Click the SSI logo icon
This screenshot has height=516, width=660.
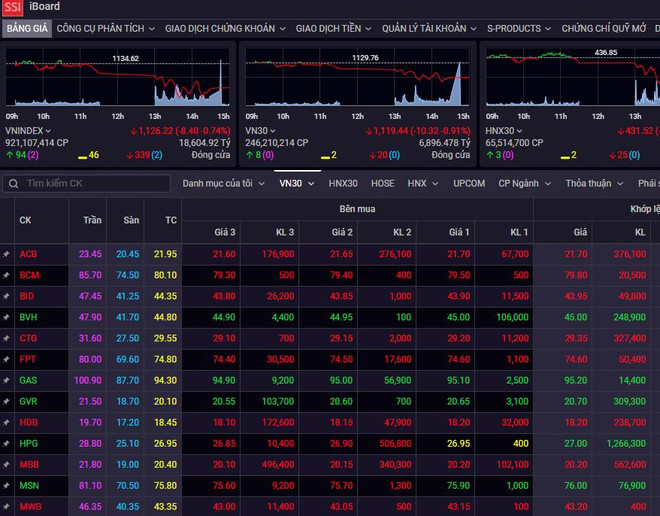pyautogui.click(x=13, y=7)
